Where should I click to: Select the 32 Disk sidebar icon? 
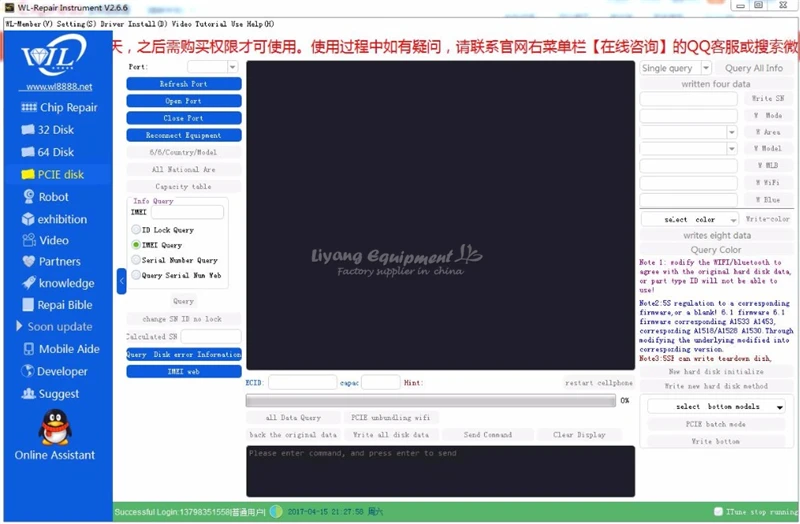coord(28,130)
